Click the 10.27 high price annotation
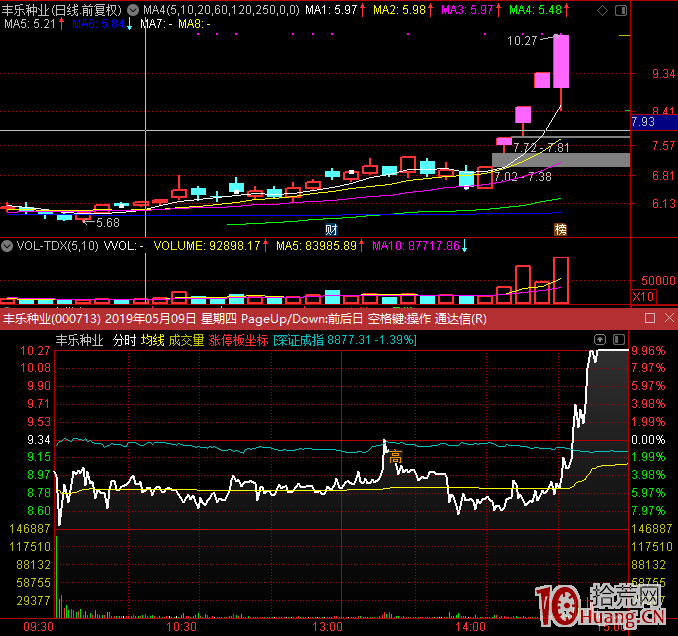 click(521, 41)
